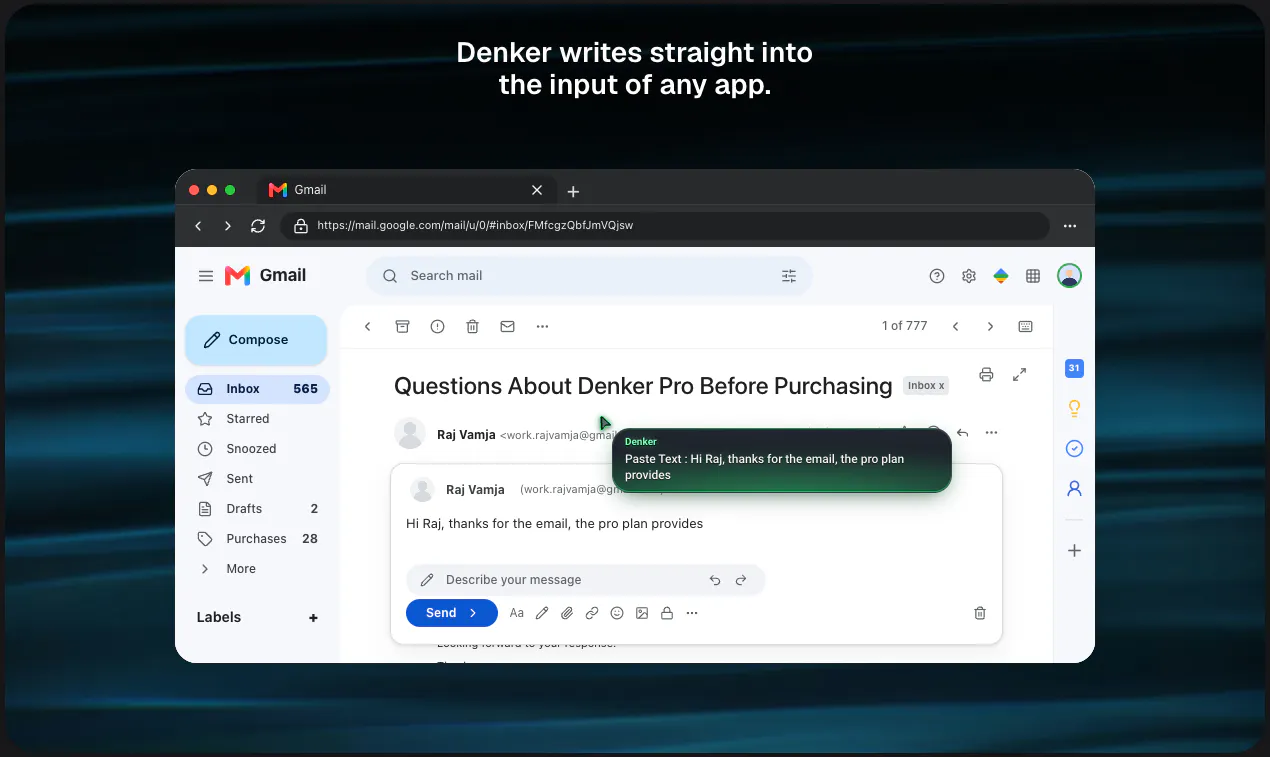Open the Gmail main menu hamburger icon

coord(206,276)
